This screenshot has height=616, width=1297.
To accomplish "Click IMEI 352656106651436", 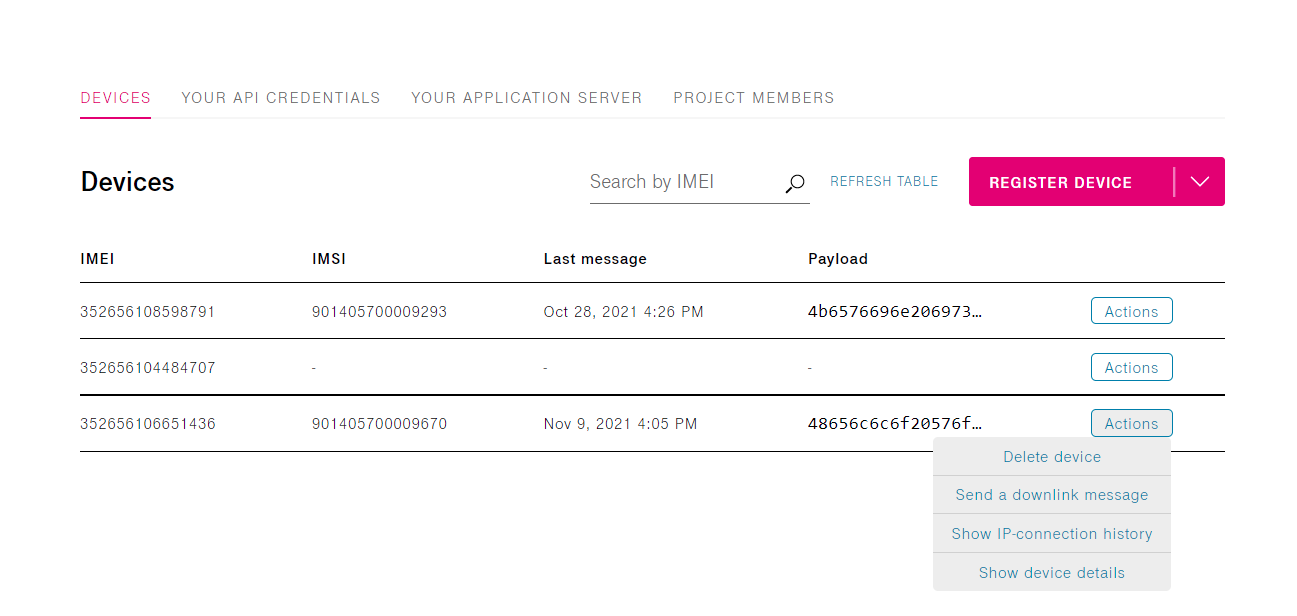I will tap(148, 424).
